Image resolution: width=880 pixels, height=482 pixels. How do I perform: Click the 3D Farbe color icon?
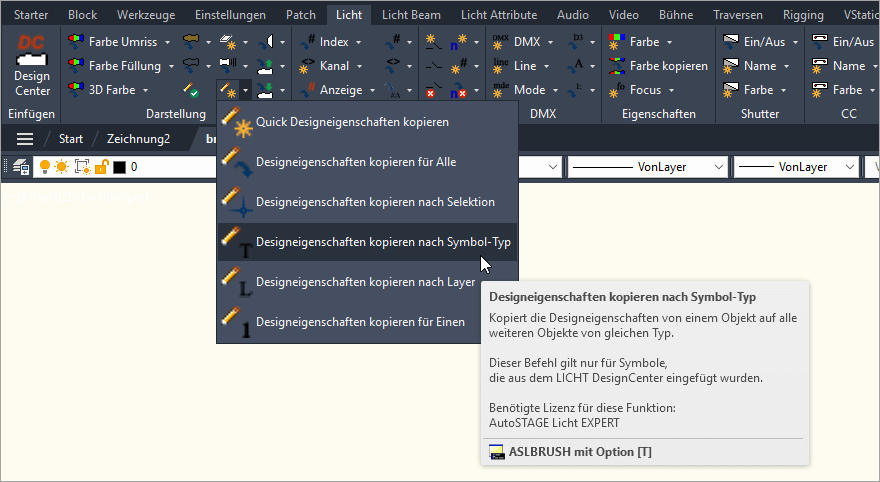[x=76, y=90]
